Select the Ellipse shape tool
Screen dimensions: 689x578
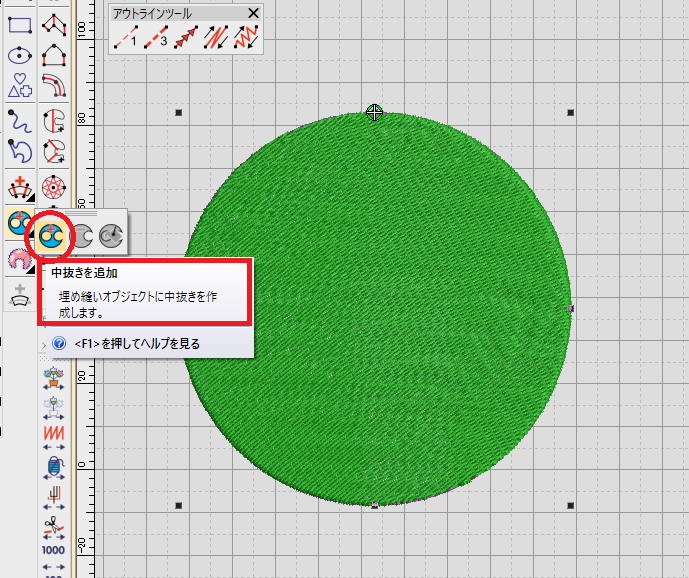20,55
